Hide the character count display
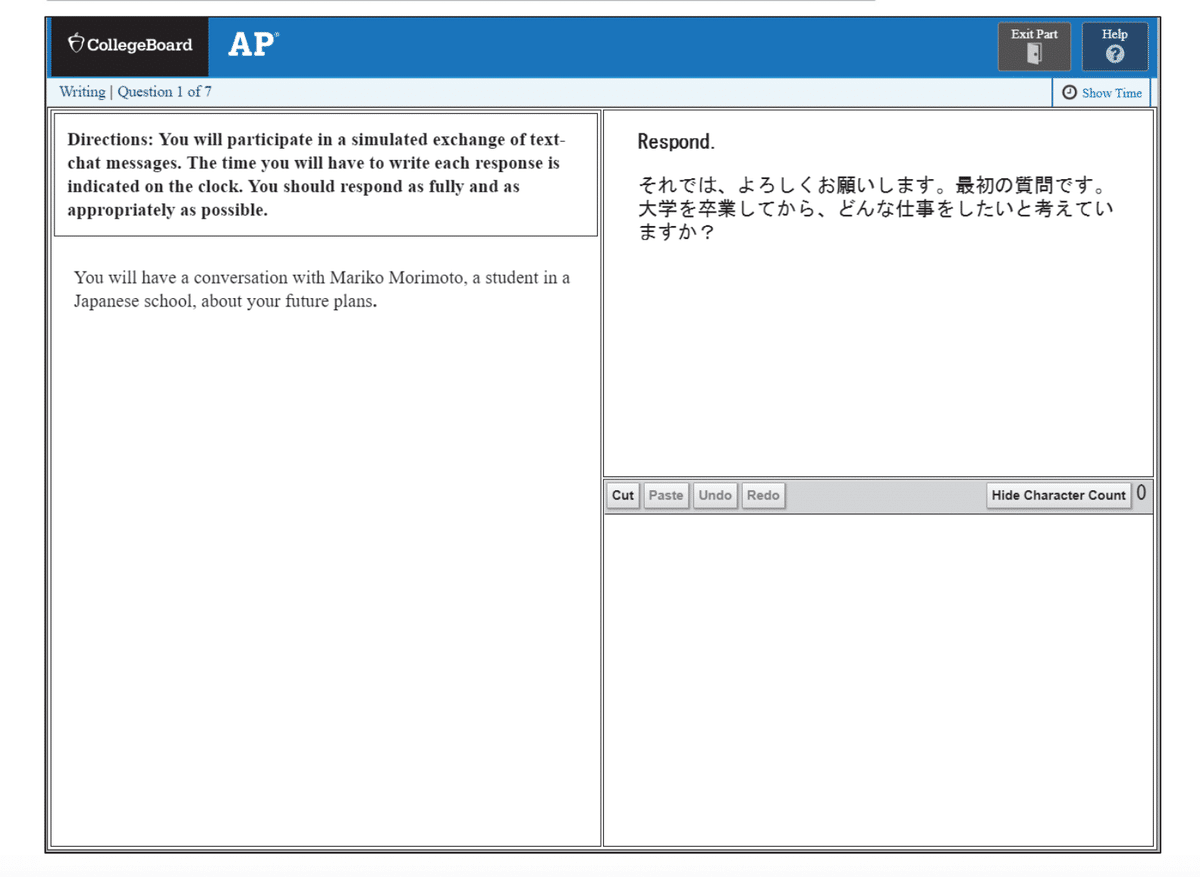The image size is (1200, 877). click(1058, 495)
